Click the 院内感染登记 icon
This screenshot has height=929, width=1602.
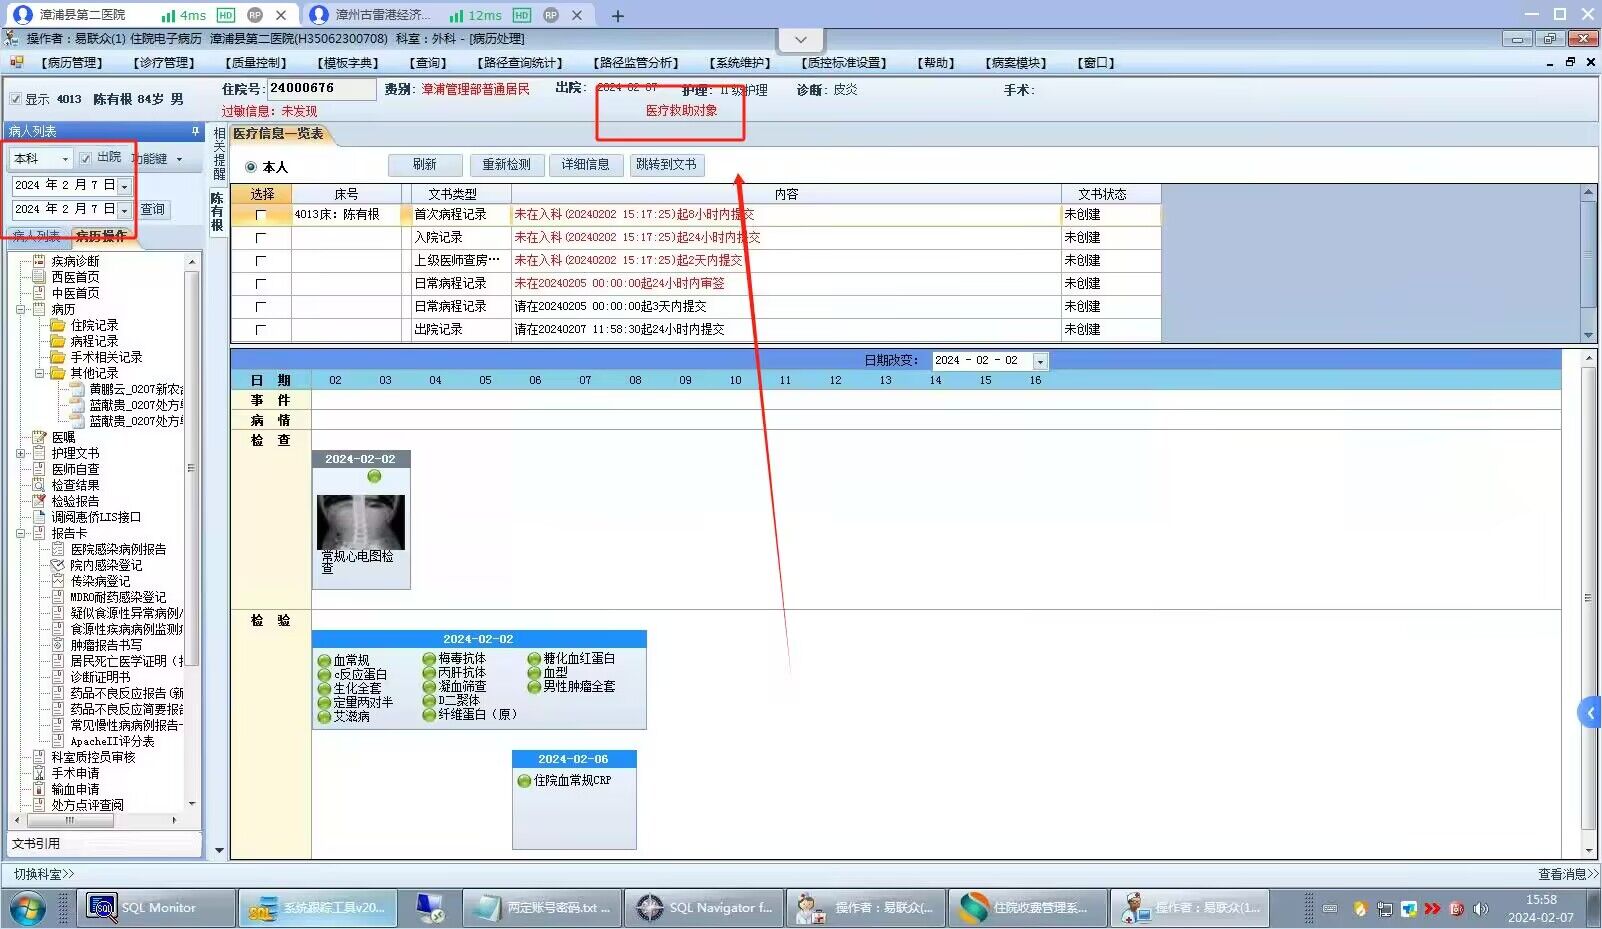tap(58, 565)
